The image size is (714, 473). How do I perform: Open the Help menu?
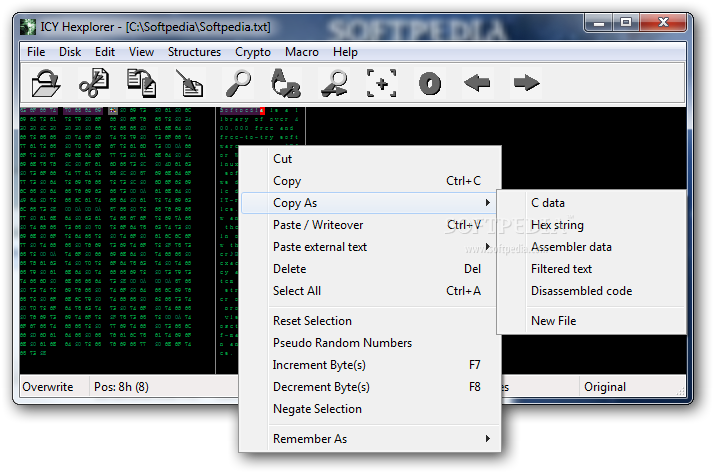click(x=345, y=52)
